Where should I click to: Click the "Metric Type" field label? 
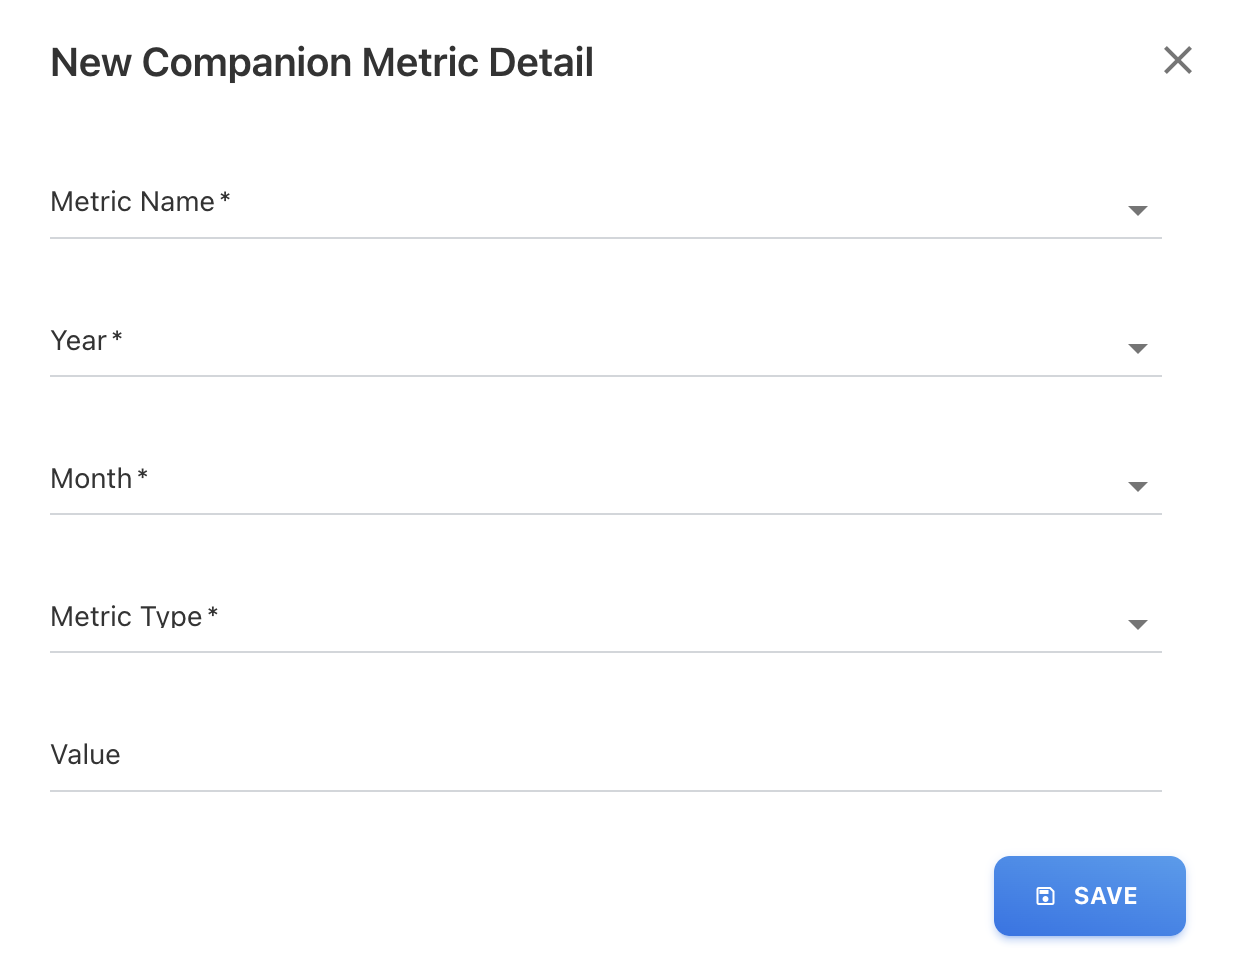click(x=126, y=617)
